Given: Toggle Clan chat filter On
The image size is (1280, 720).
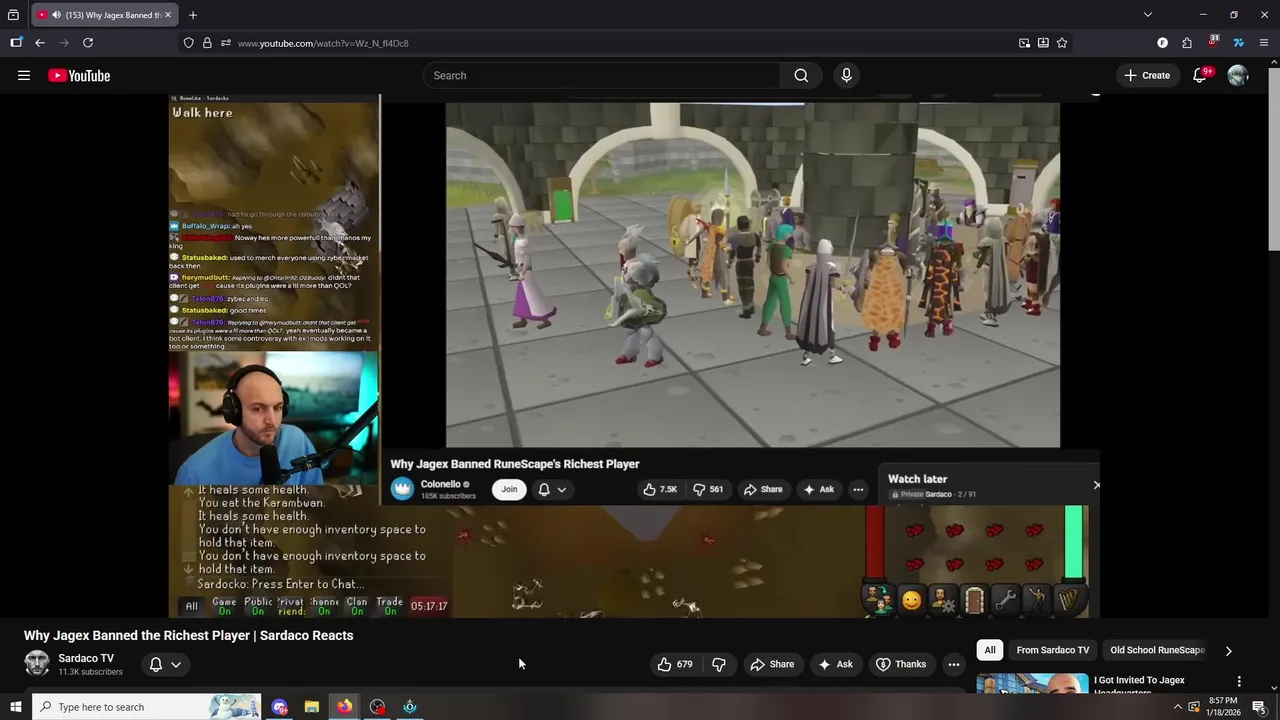Looking at the screenshot, I should coord(357,606).
